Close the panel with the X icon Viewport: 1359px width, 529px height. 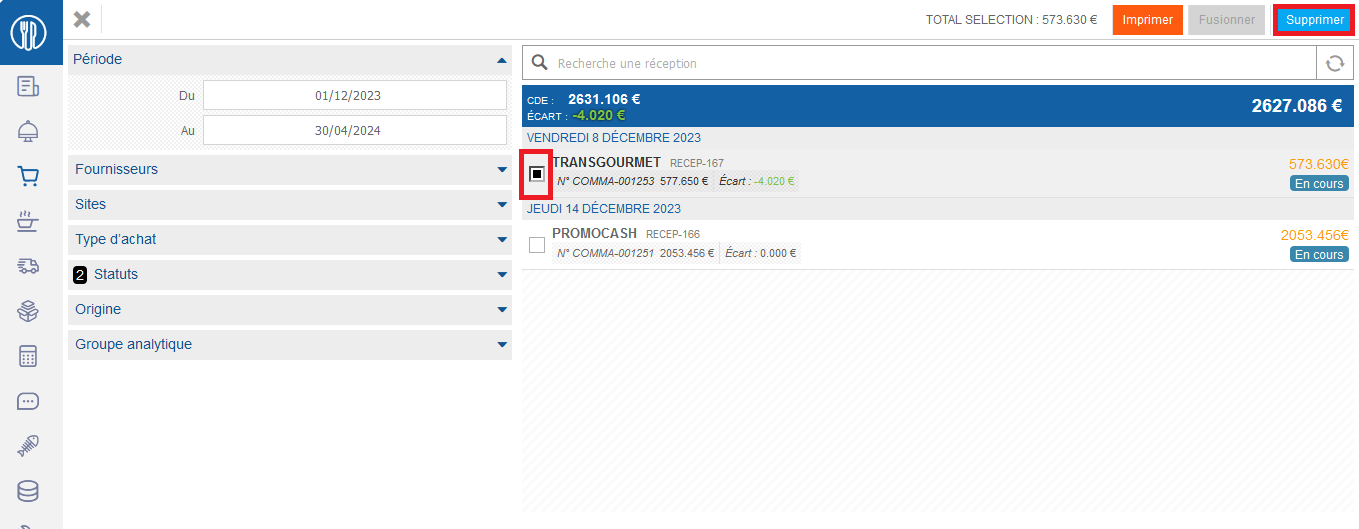click(82, 19)
